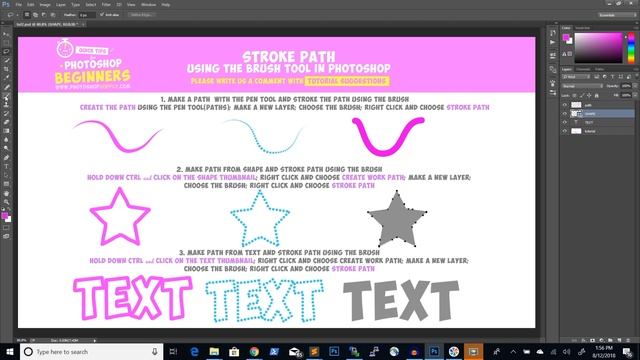Image resolution: width=640 pixels, height=360 pixels.
Task: Click New selection mode in options bar
Action: point(27,15)
